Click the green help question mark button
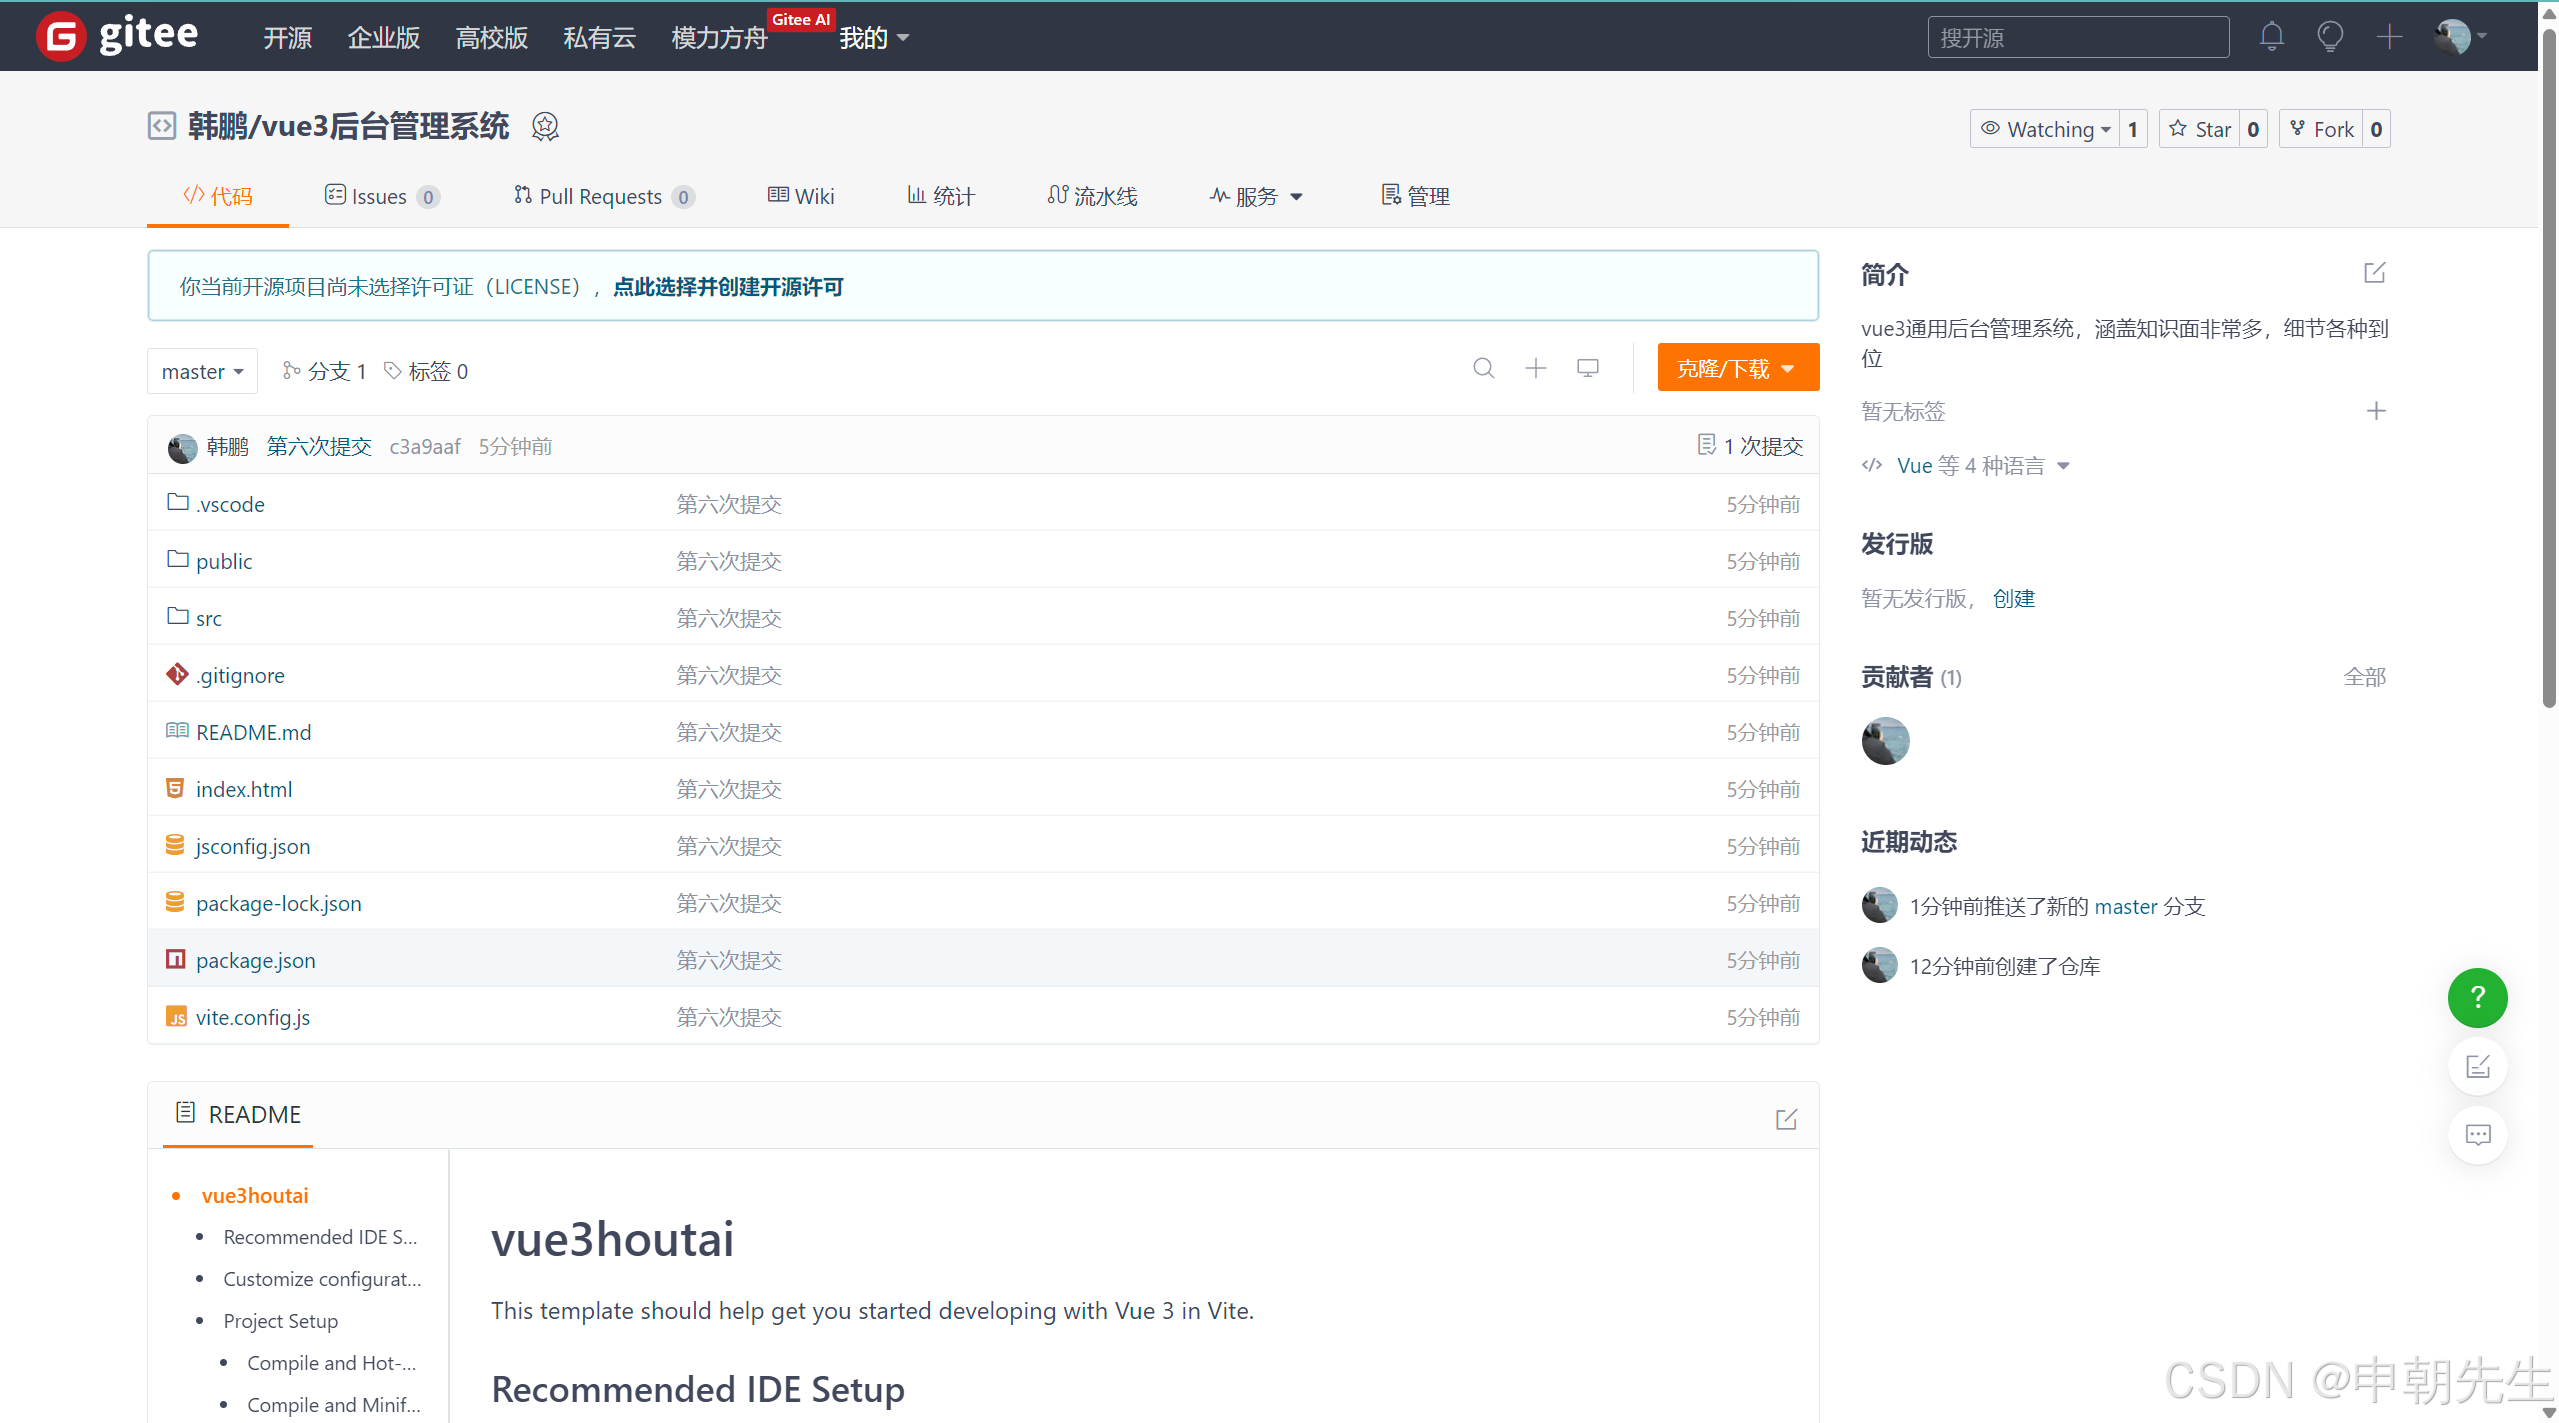The image size is (2559, 1423). point(2476,997)
